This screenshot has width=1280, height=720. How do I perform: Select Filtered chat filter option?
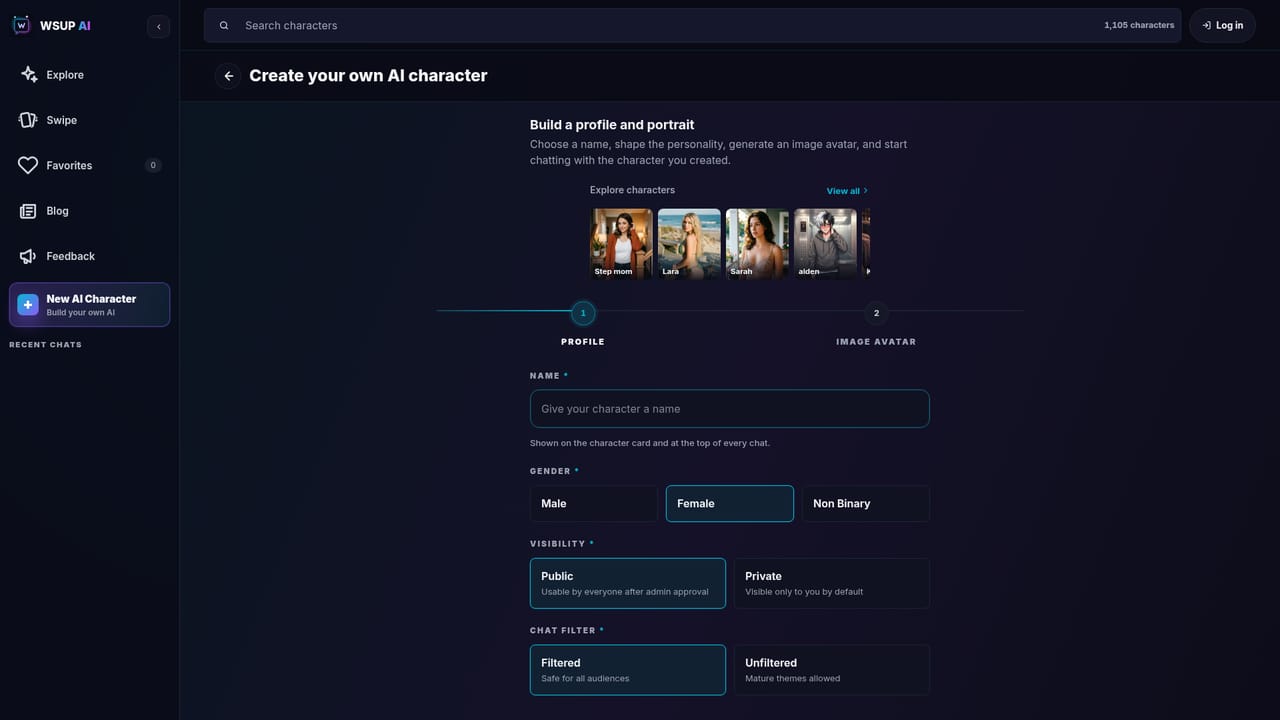(x=628, y=670)
